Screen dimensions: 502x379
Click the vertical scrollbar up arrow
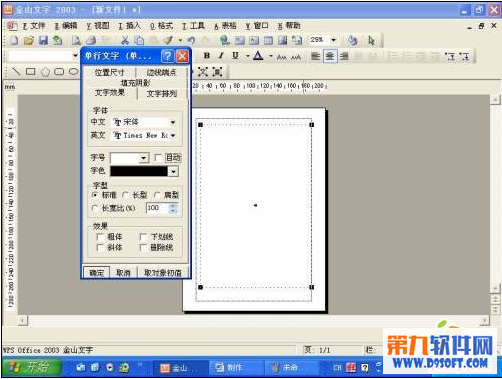click(495, 100)
